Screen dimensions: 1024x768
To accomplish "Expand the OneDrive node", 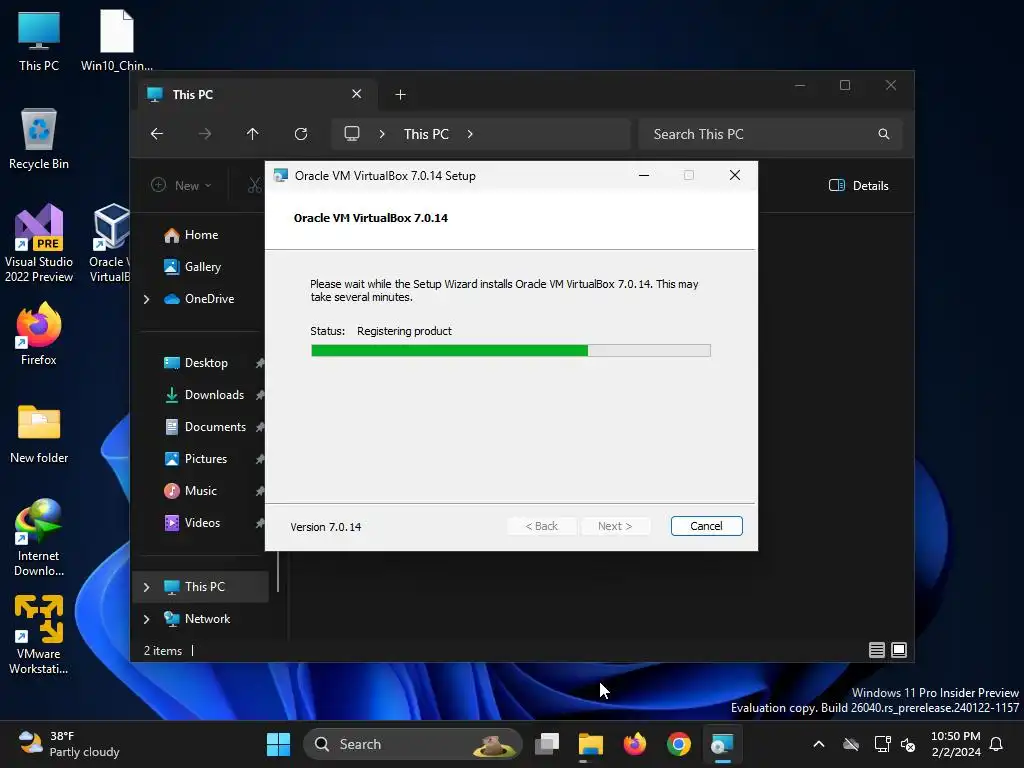I will tap(146, 299).
